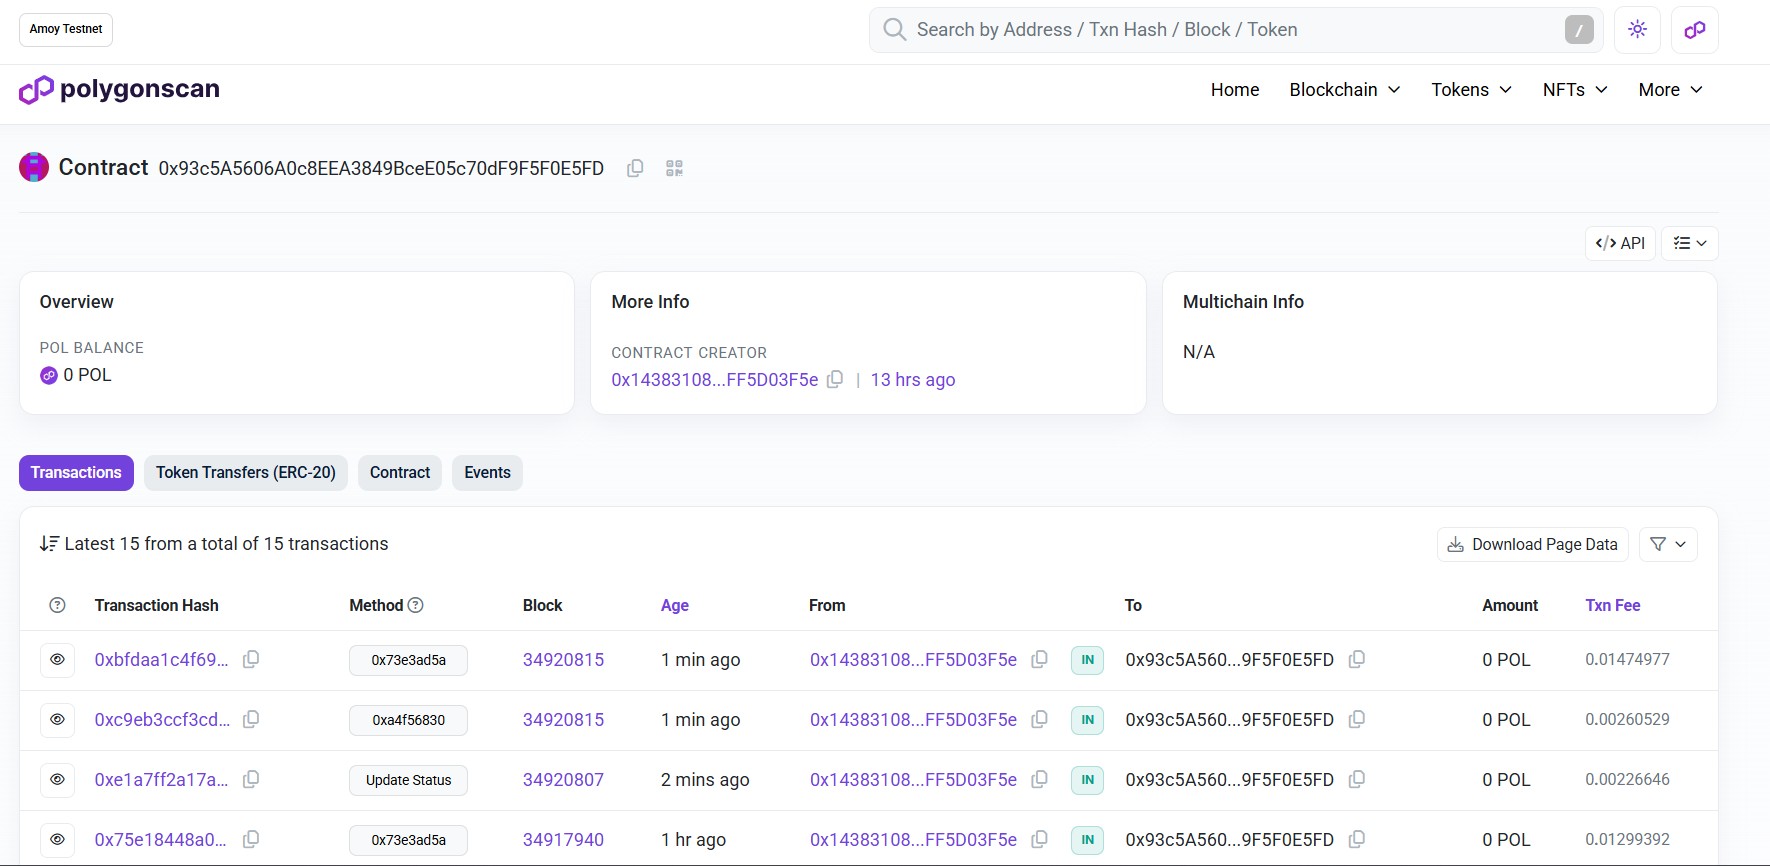Show the contract address QR code
1770x866 pixels.
[x=674, y=168]
